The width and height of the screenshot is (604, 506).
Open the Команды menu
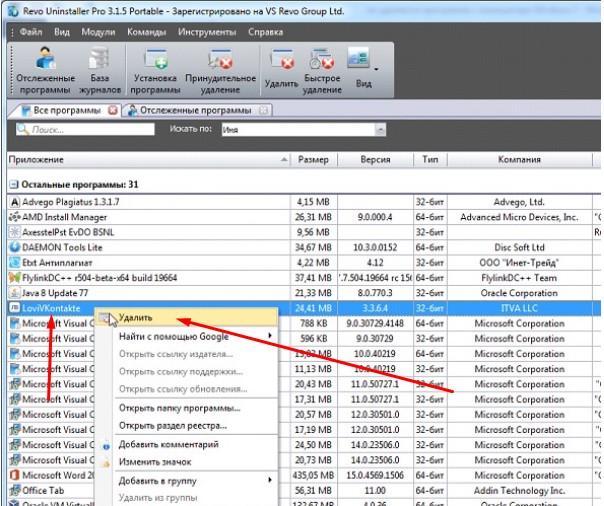(146, 32)
